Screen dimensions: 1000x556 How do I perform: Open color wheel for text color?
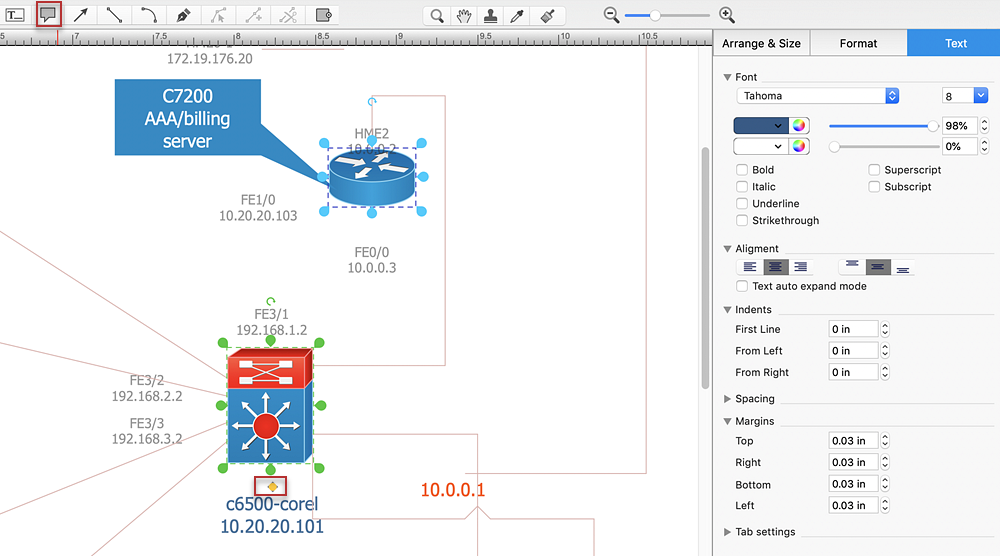(x=799, y=126)
